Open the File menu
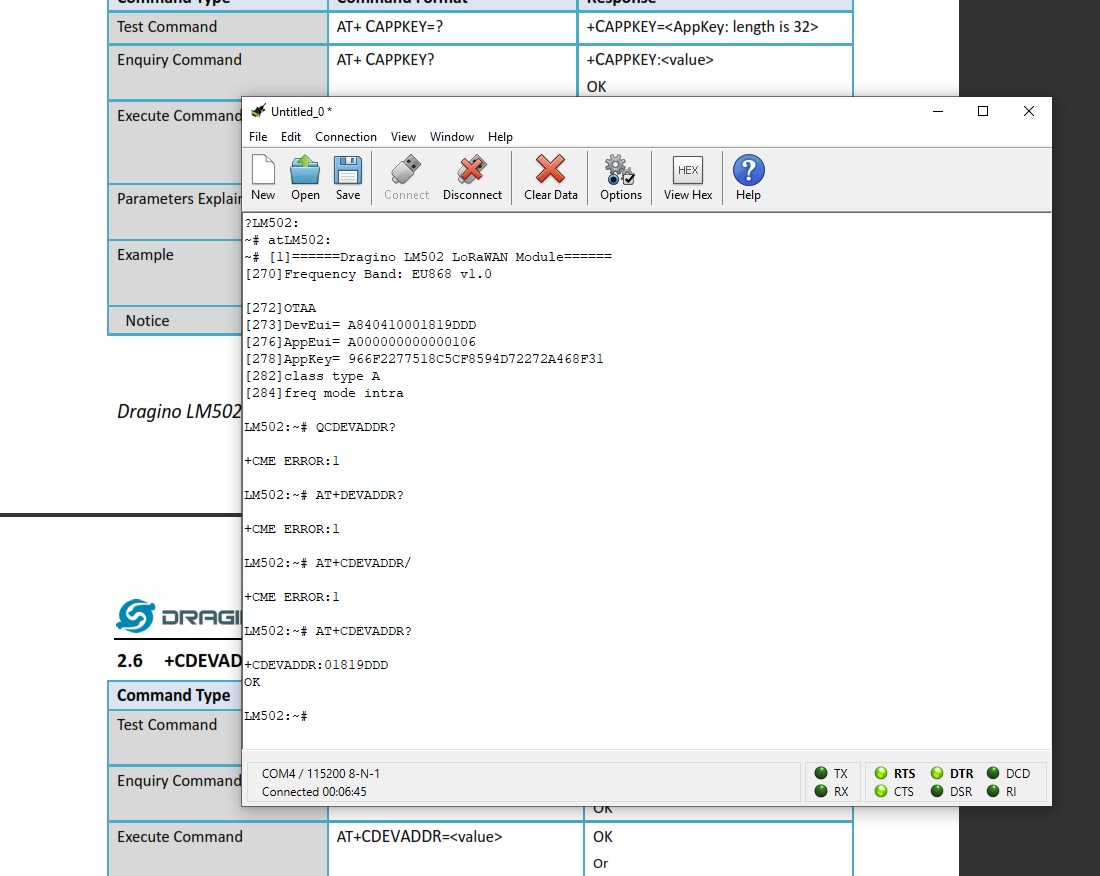 pos(258,137)
